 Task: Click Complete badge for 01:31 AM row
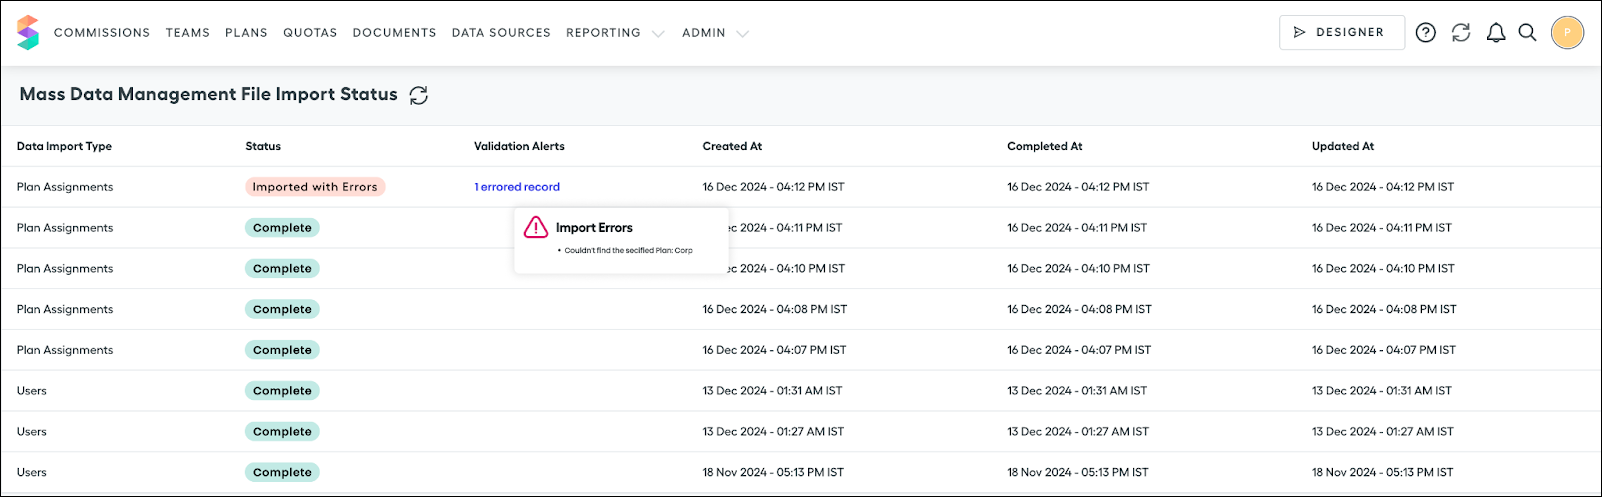click(282, 391)
